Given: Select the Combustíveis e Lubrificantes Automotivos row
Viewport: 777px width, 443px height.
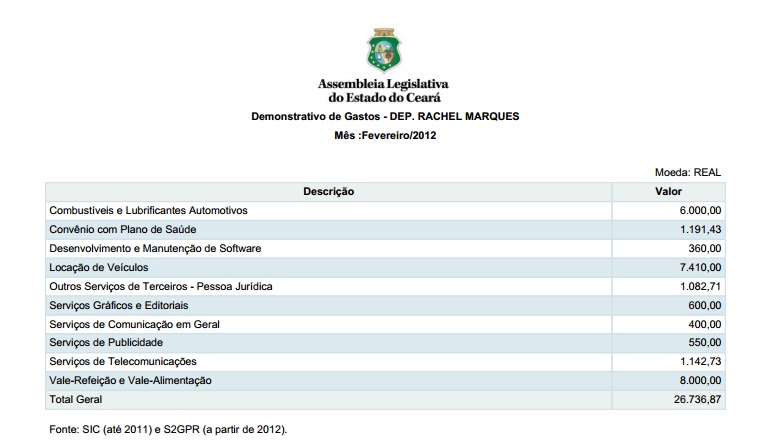Looking at the screenshot, I should 148,210.
